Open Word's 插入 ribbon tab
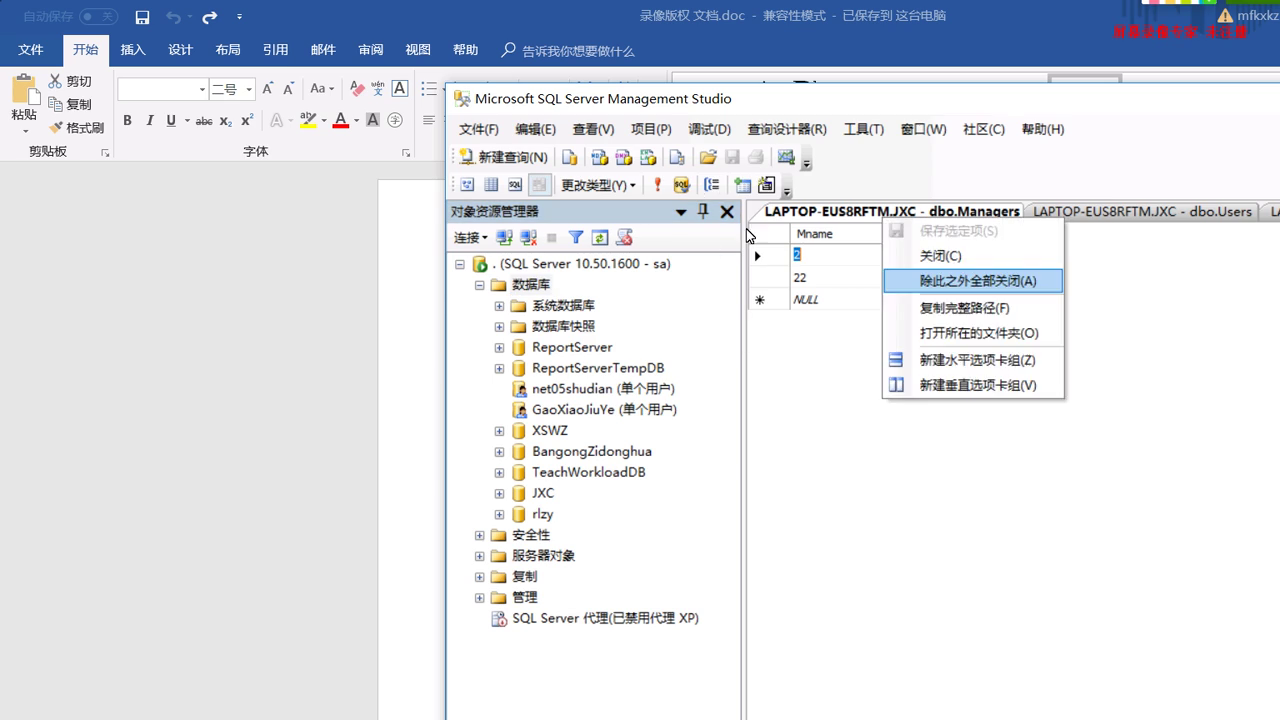The width and height of the screenshot is (1280, 720). 133,50
